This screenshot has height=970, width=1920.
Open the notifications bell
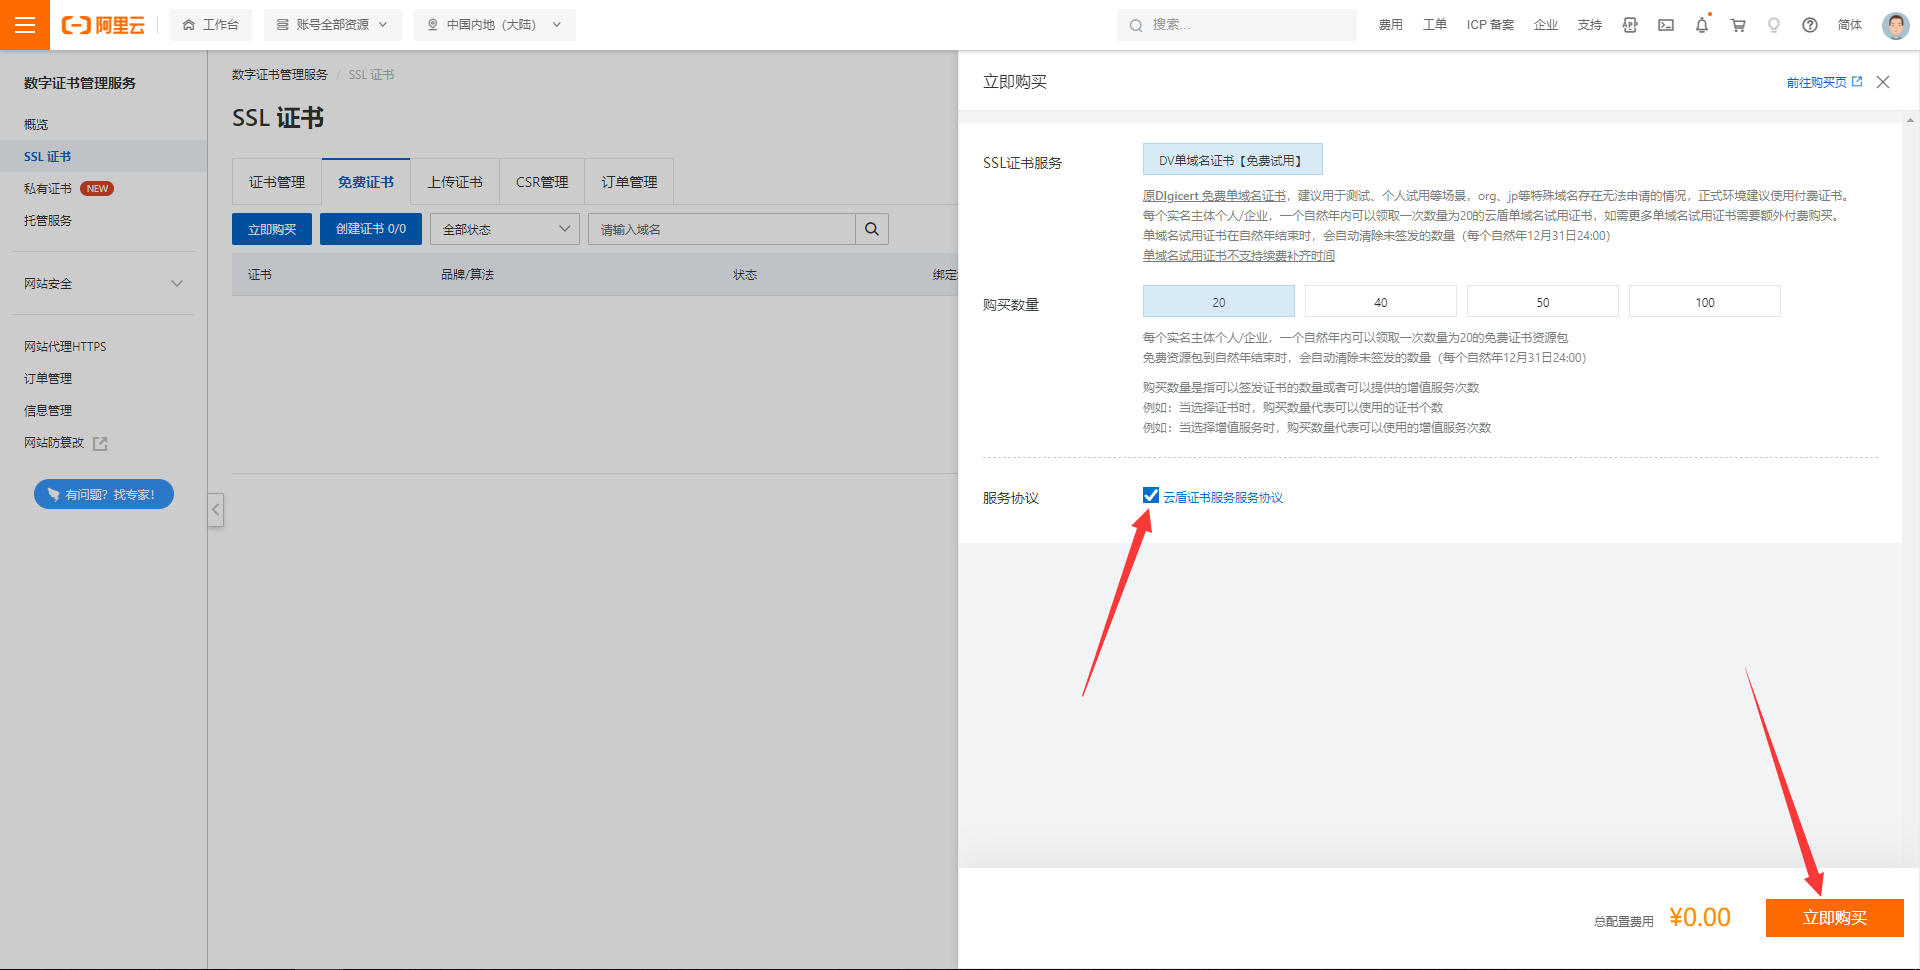pos(1702,25)
